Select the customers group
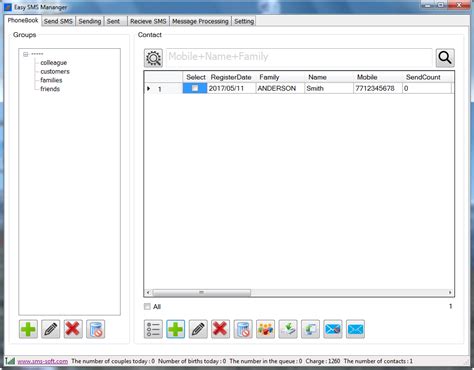This screenshot has width=474, height=370. pyautogui.click(x=55, y=71)
